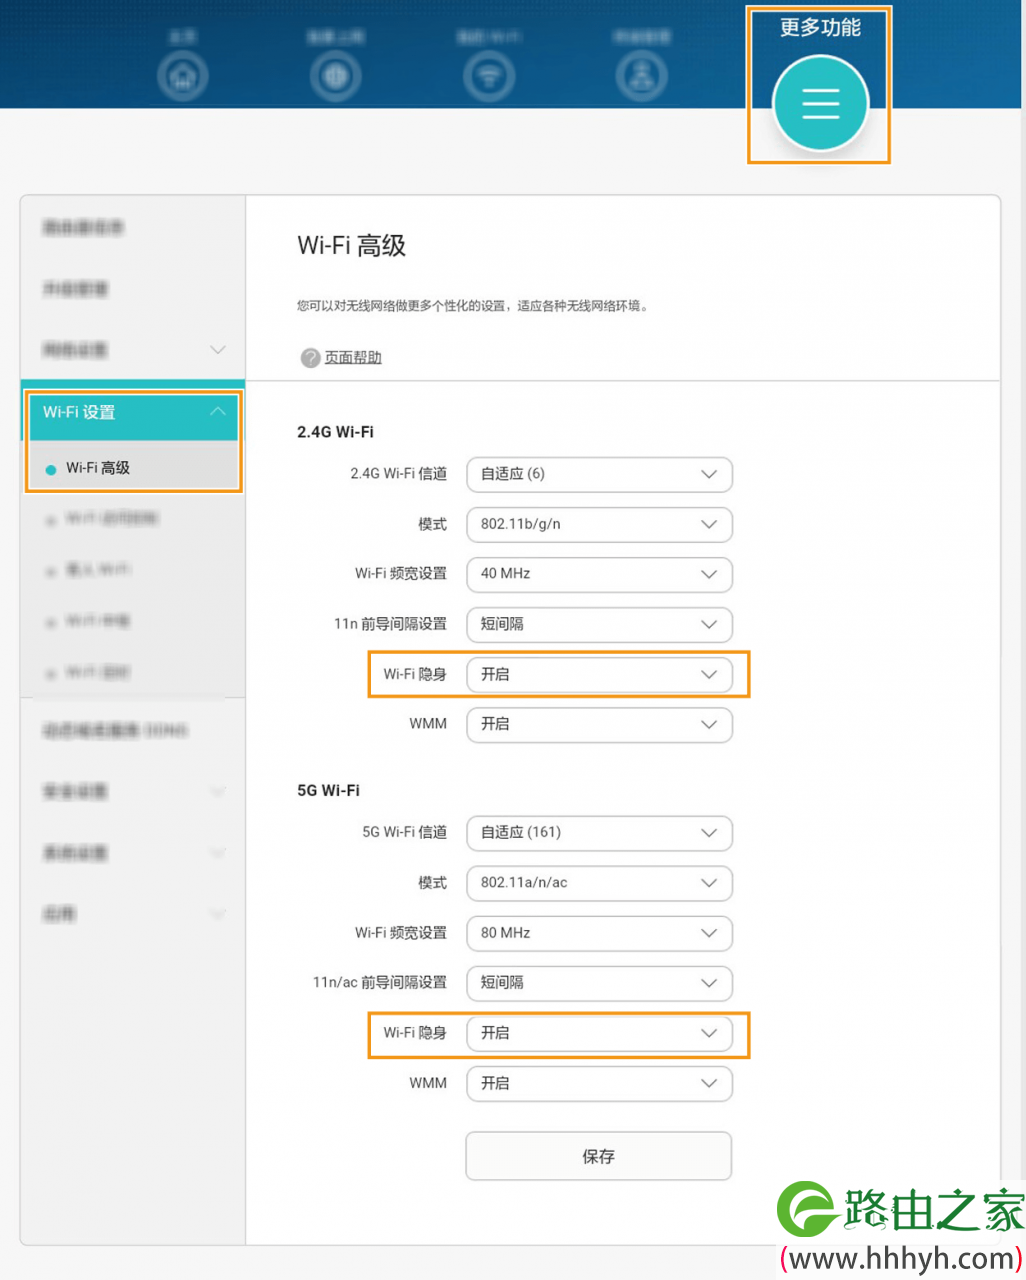Open the 5G Wi-Fi 信道 dropdown
Viewport: 1026px width, 1280px height.
pos(599,833)
